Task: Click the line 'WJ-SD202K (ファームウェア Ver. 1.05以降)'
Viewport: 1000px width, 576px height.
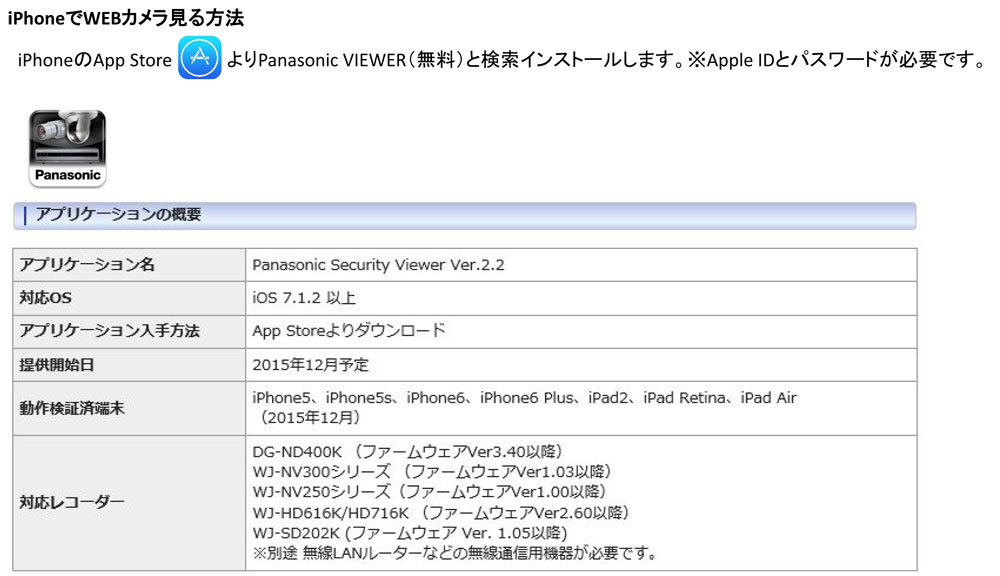Action: coord(410,533)
